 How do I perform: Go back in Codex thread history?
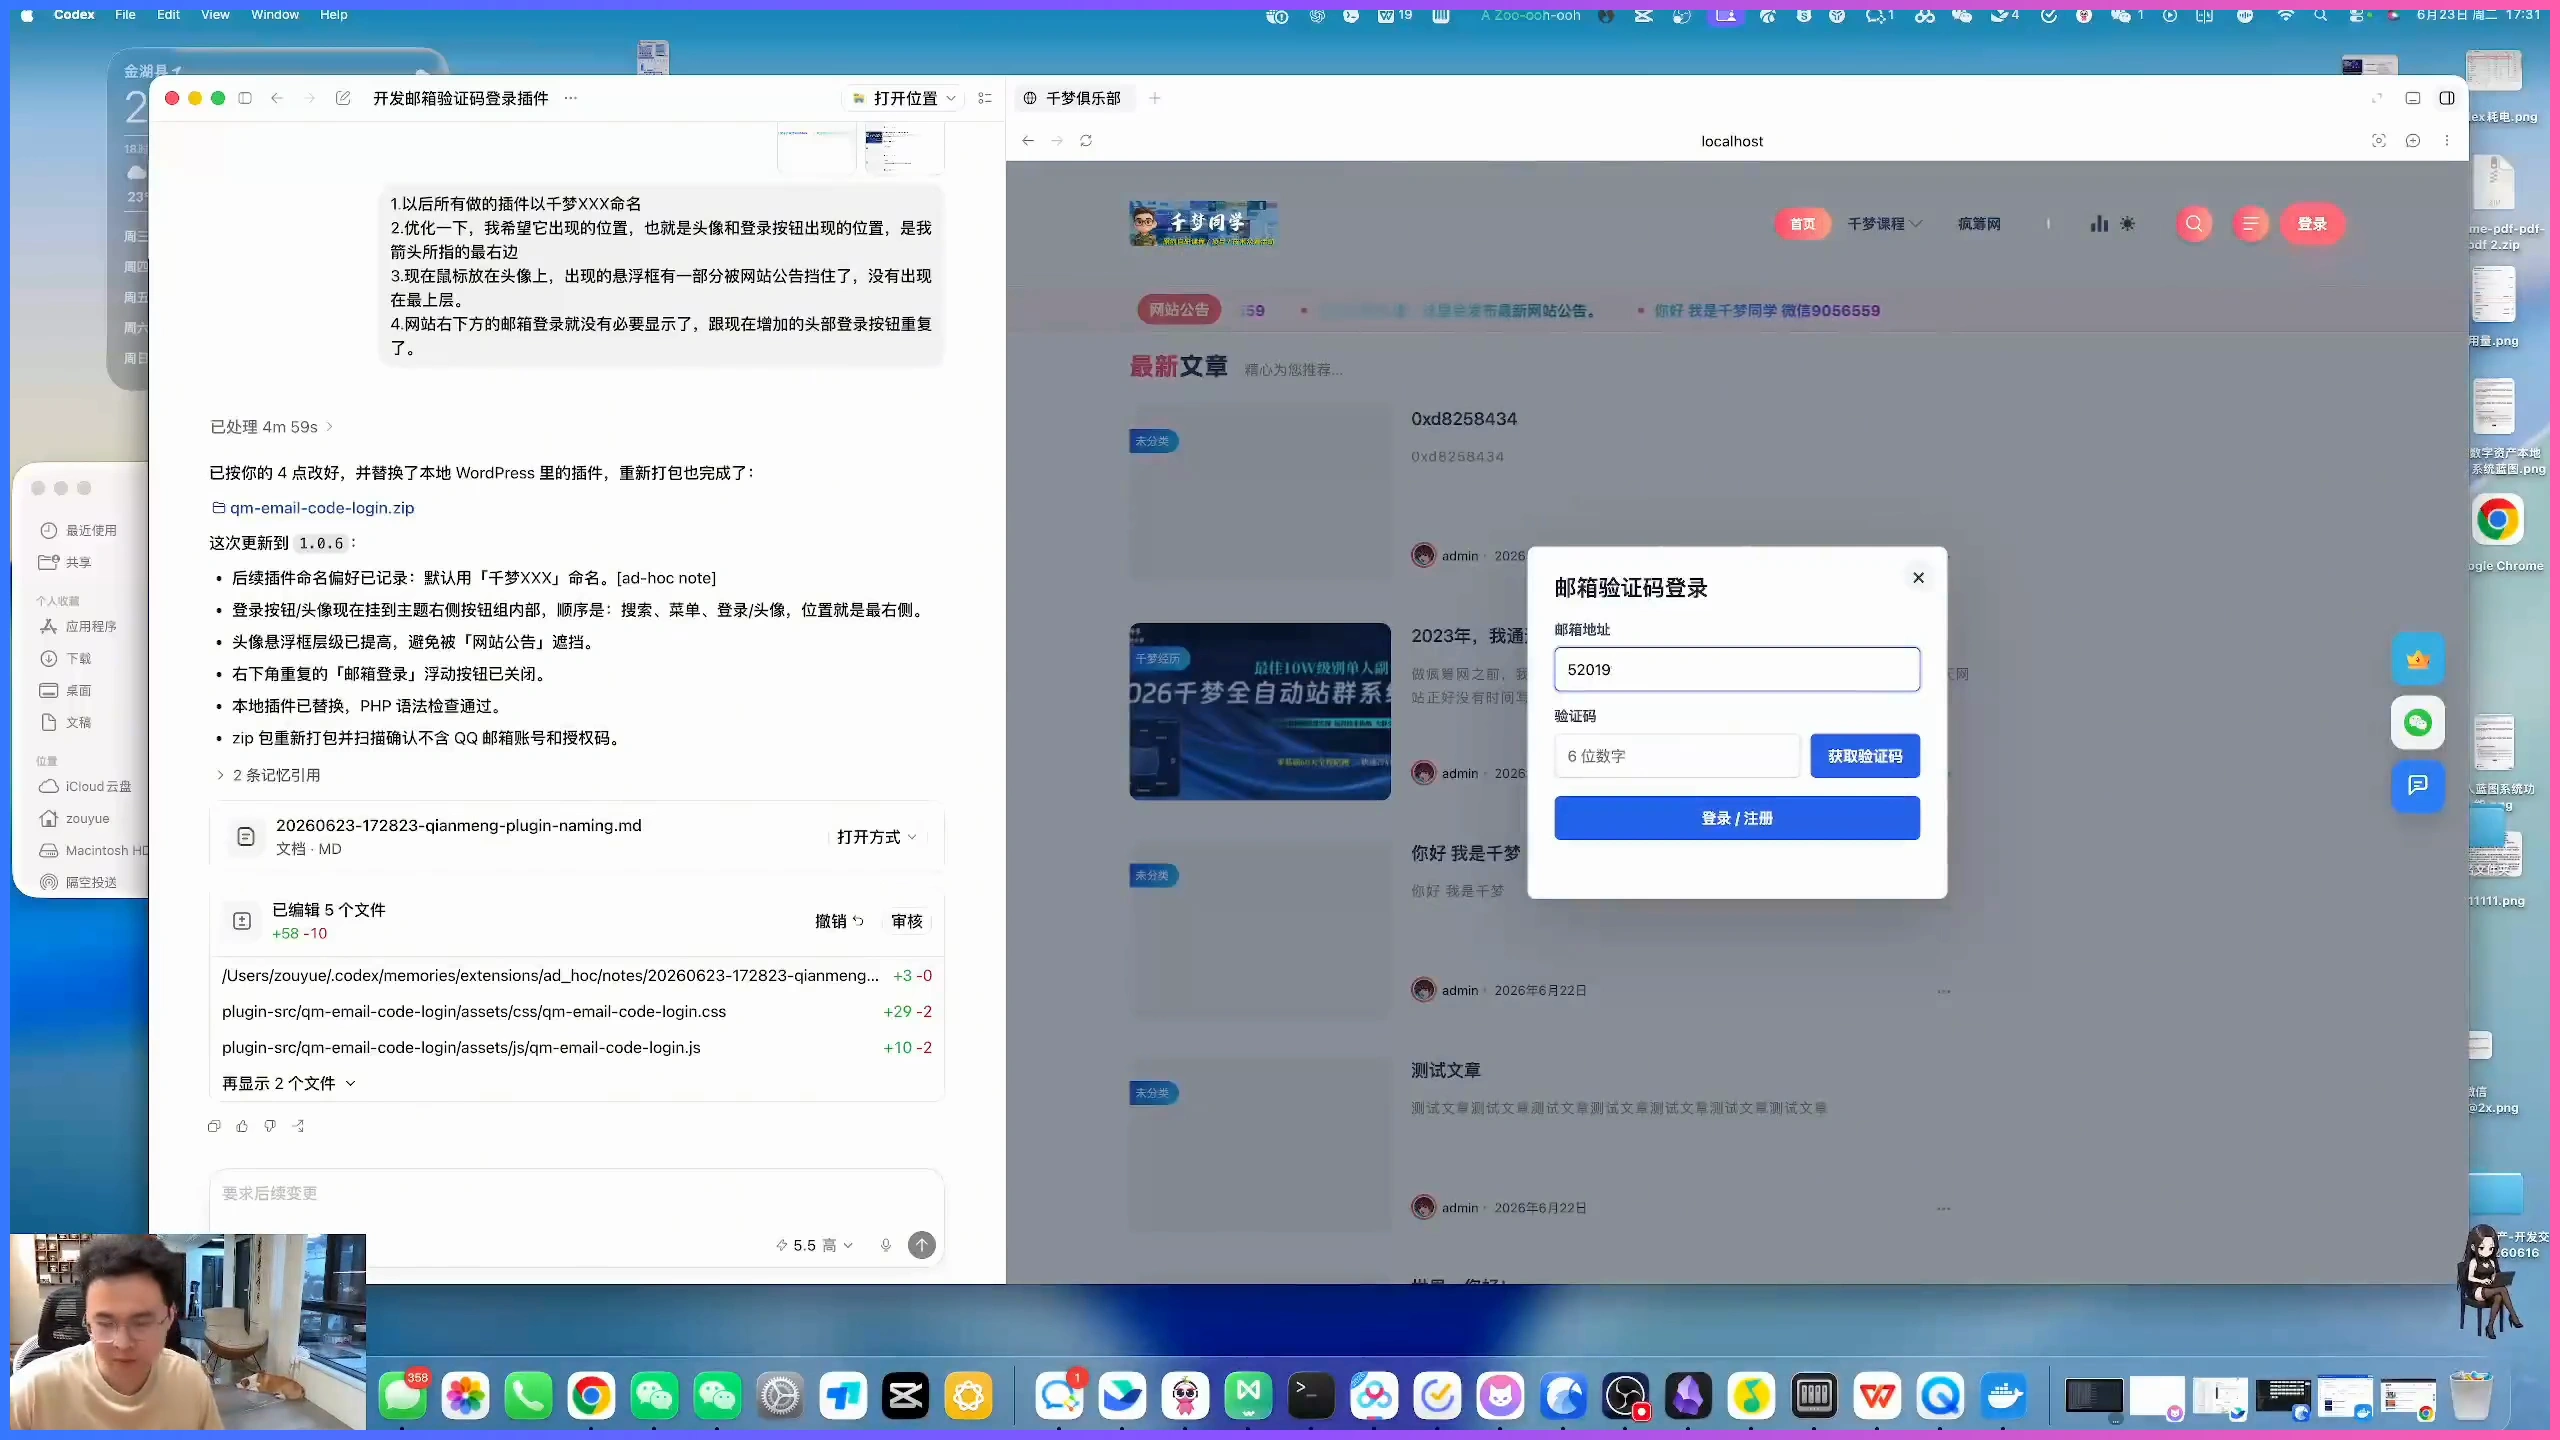(277, 98)
